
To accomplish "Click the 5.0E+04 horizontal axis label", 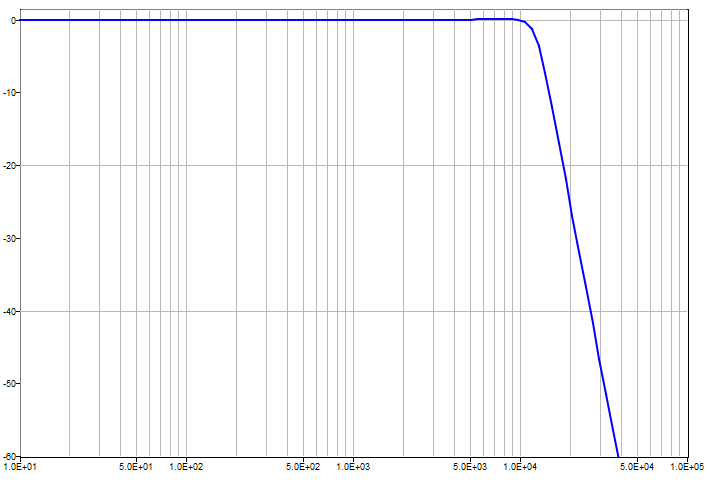I will coord(635,467).
